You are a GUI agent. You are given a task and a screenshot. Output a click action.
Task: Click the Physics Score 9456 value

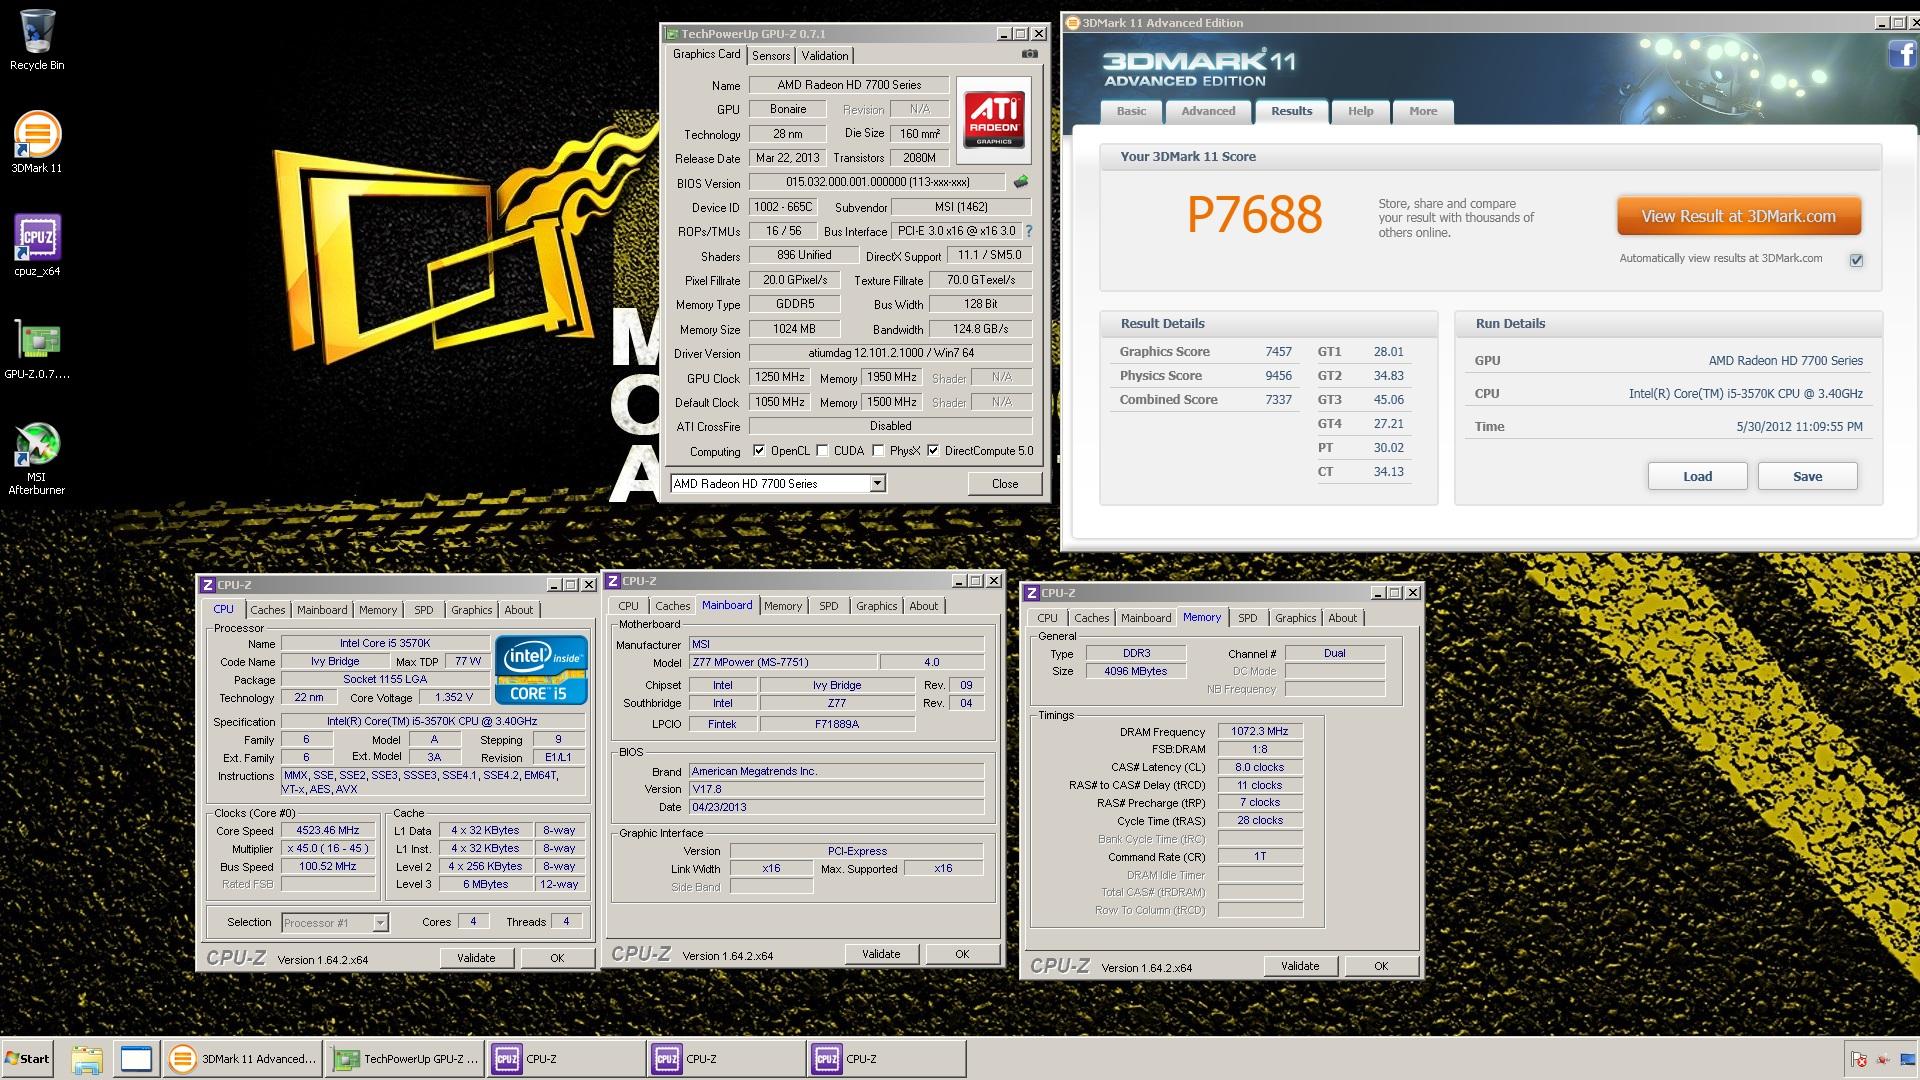click(x=1278, y=376)
